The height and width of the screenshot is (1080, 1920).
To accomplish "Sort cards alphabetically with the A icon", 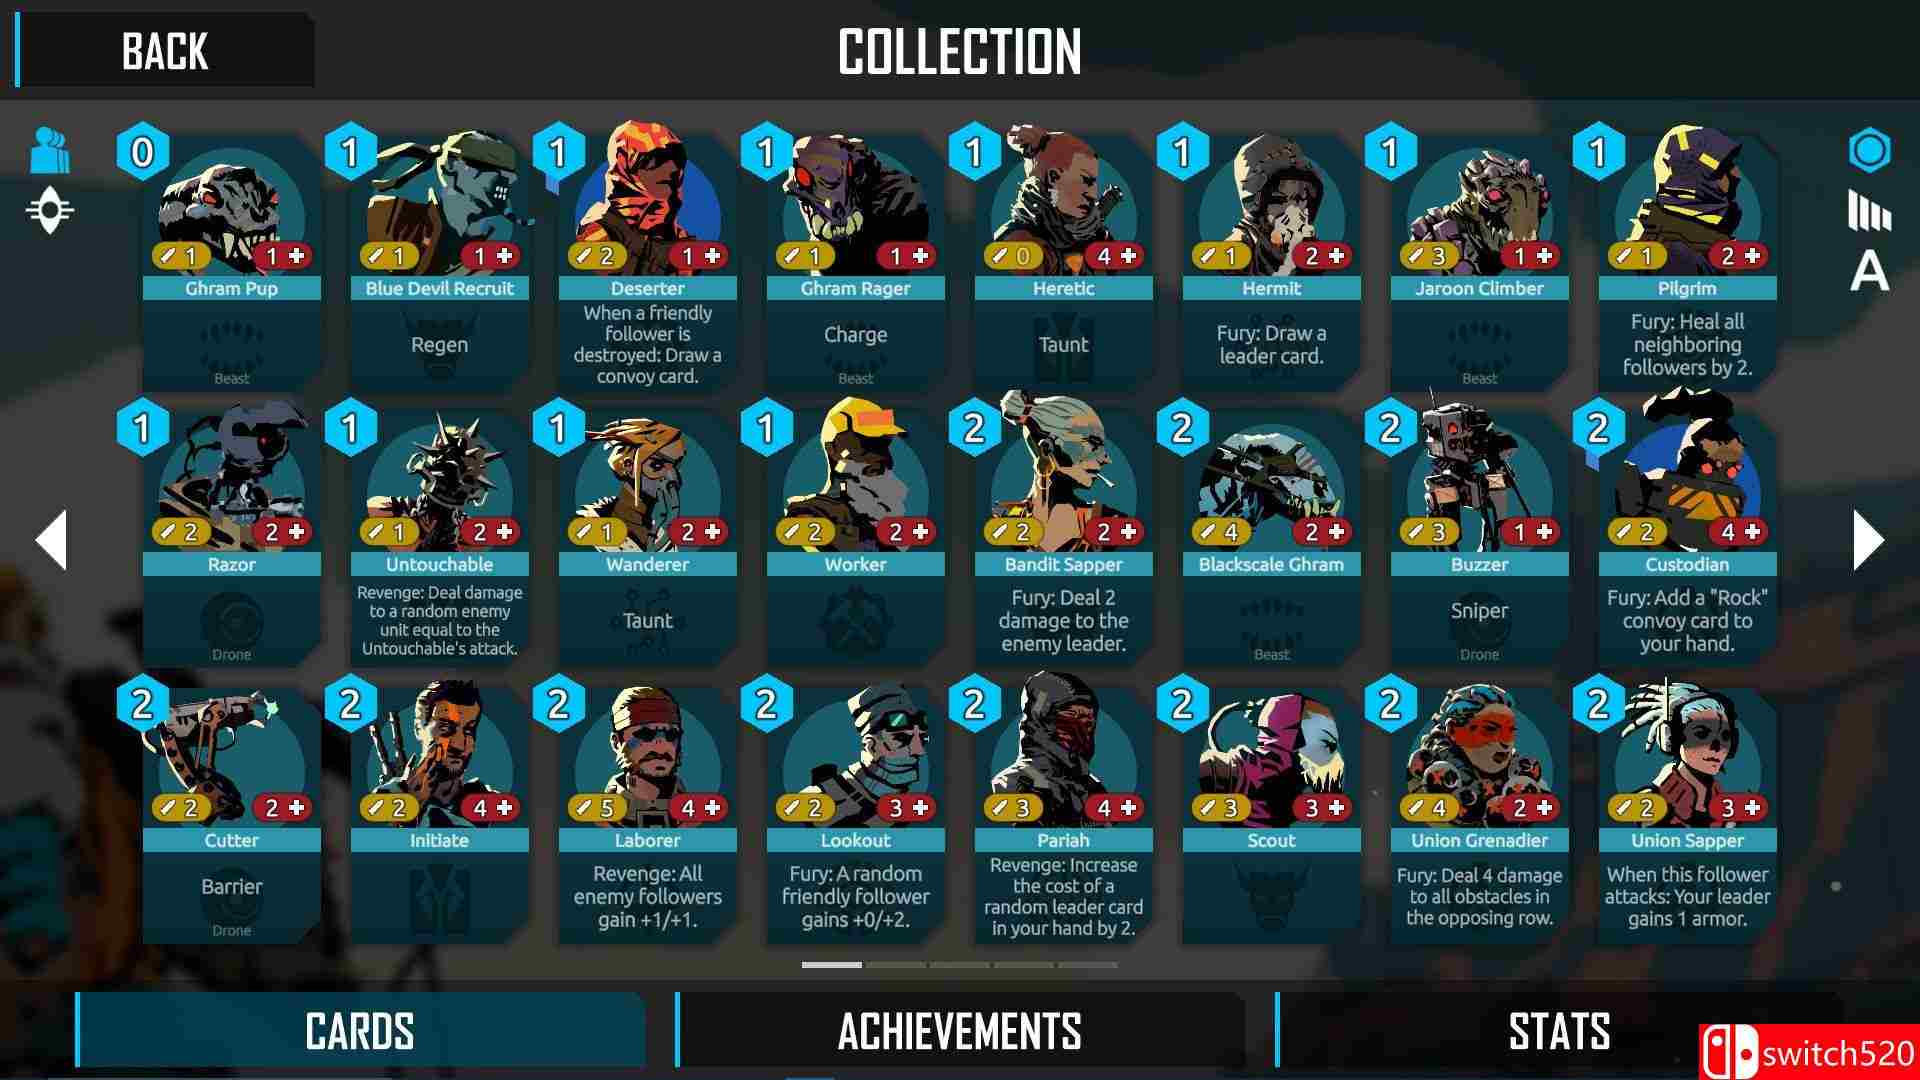I will click(x=1869, y=271).
